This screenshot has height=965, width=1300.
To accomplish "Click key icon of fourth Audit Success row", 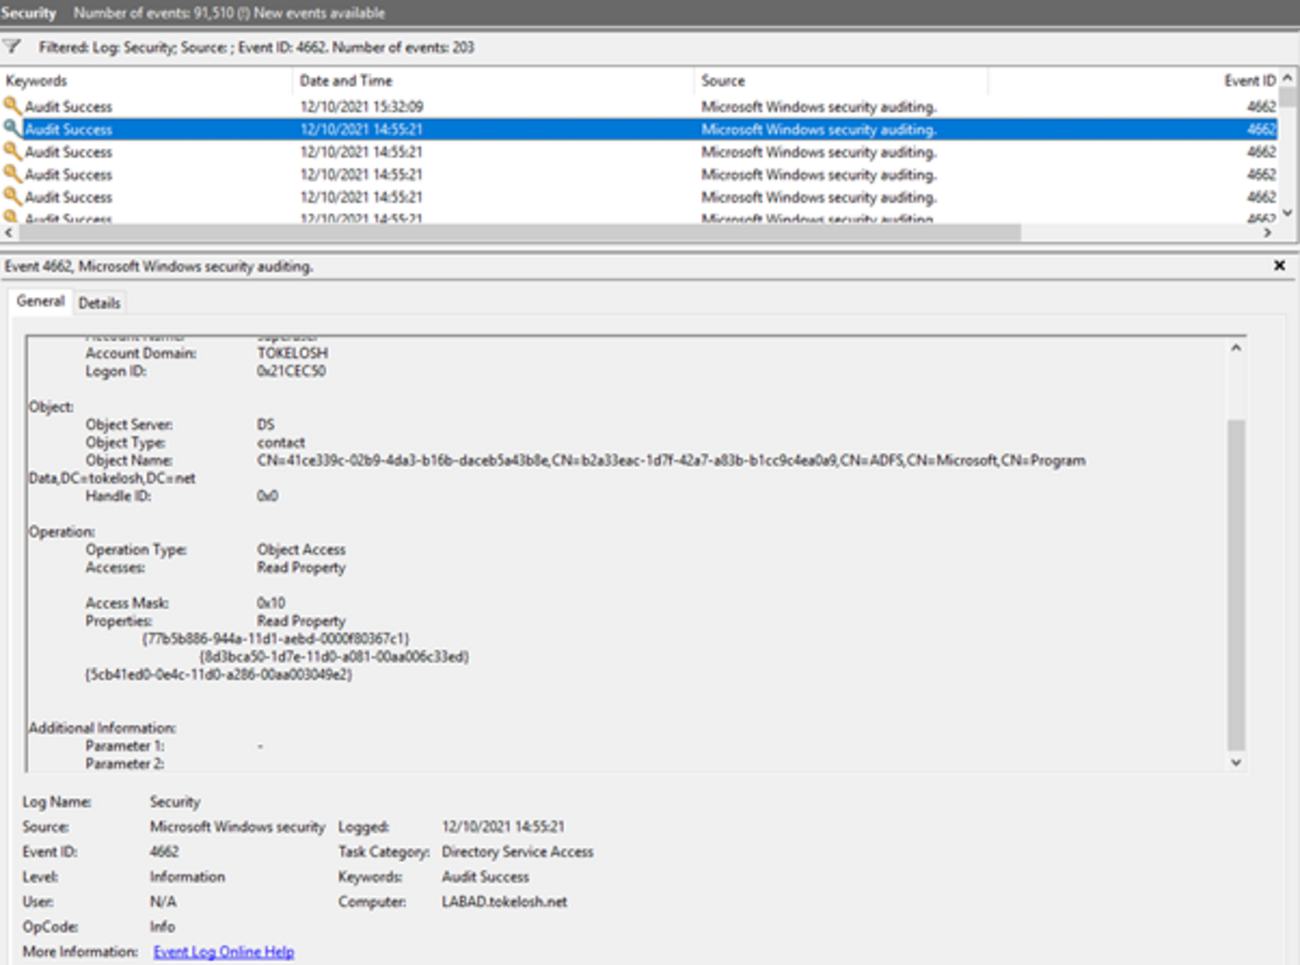I will click(12, 174).
